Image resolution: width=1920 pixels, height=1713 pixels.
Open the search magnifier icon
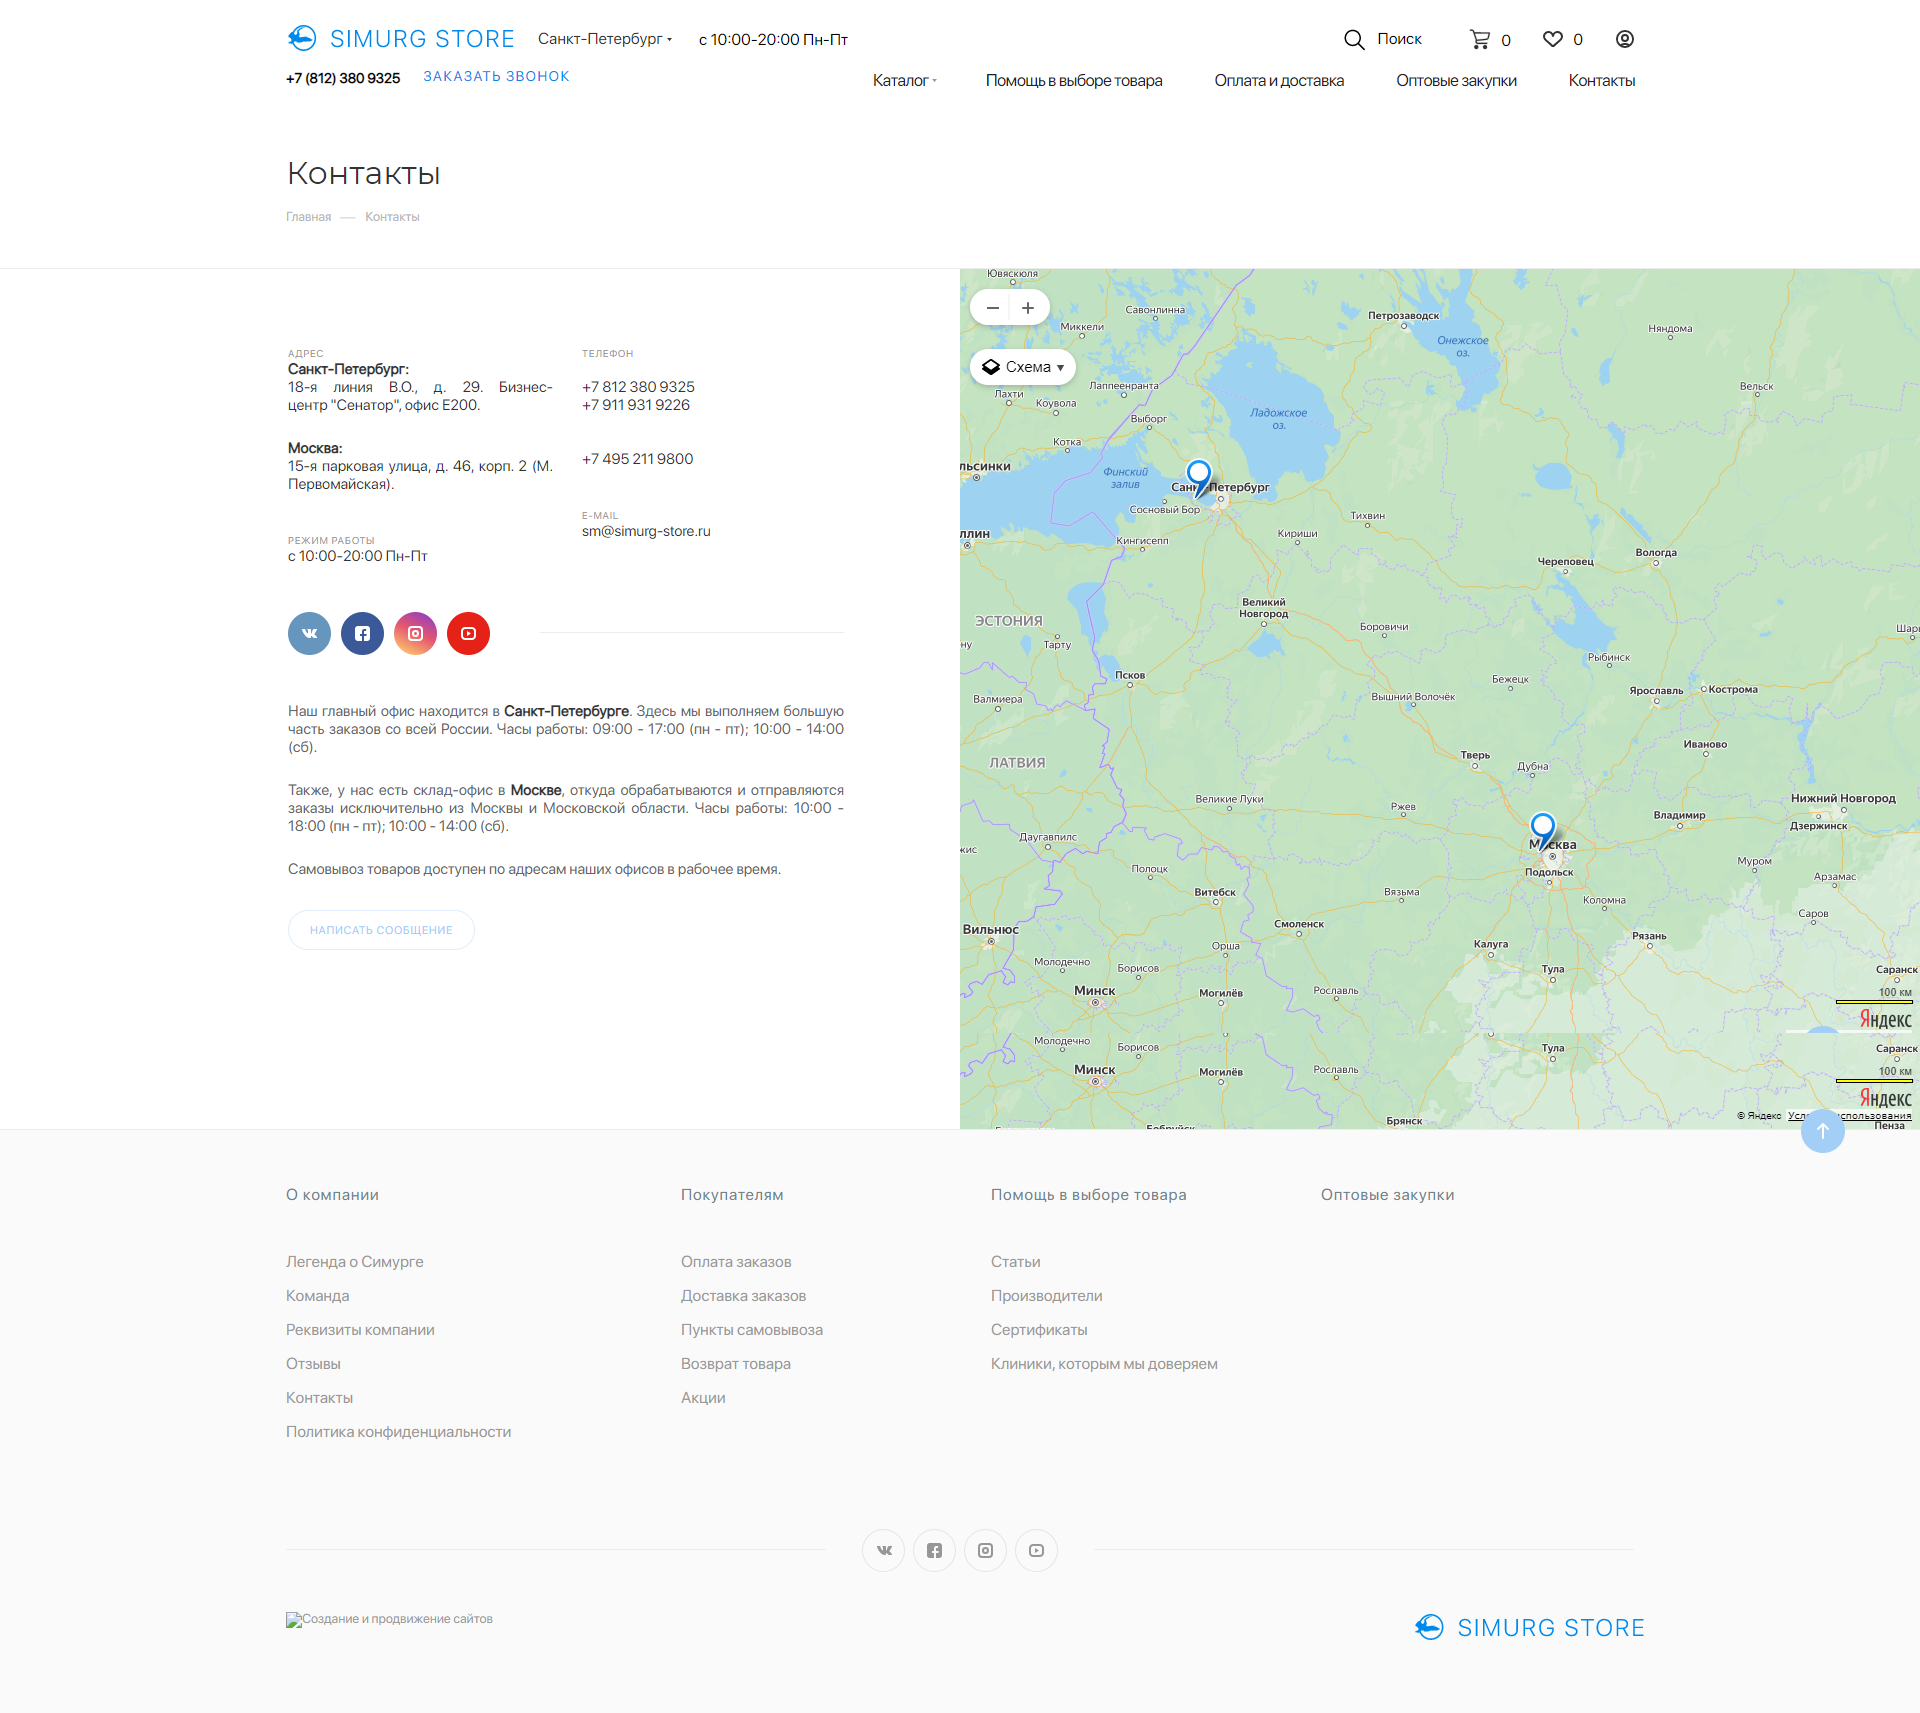coord(1354,39)
